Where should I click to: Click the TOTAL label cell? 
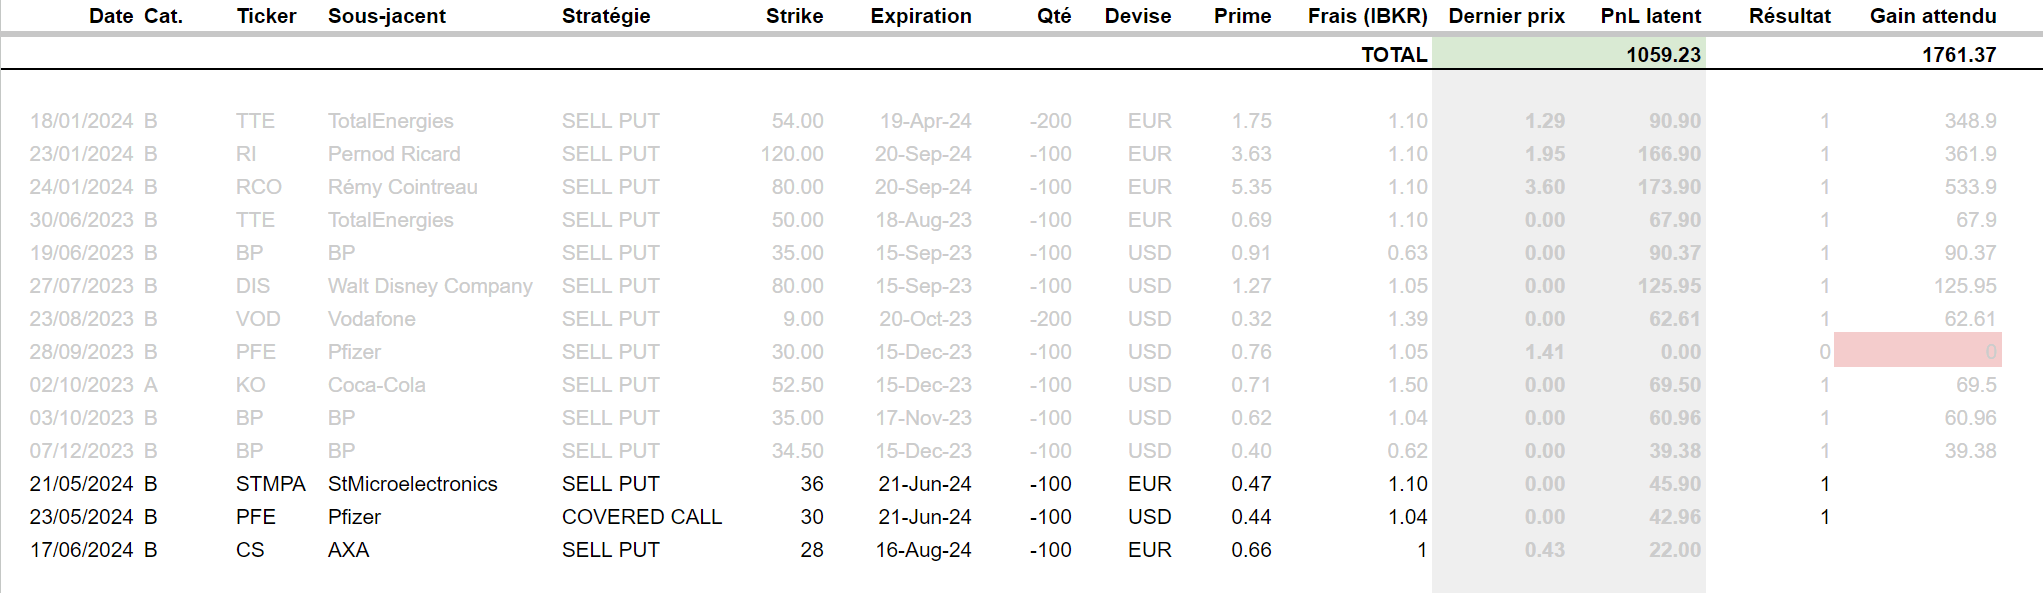[x=1394, y=55]
